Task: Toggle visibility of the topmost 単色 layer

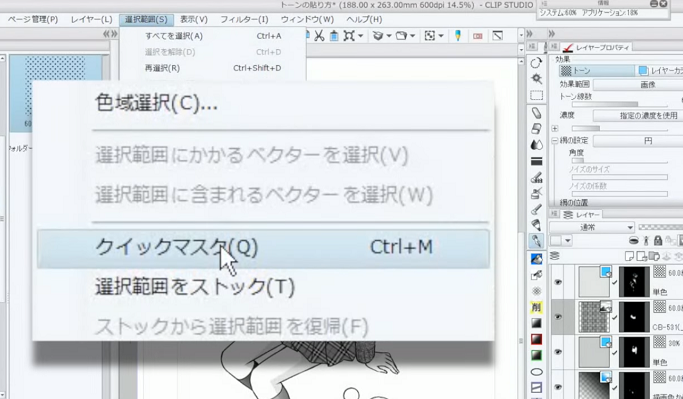Action: click(558, 282)
